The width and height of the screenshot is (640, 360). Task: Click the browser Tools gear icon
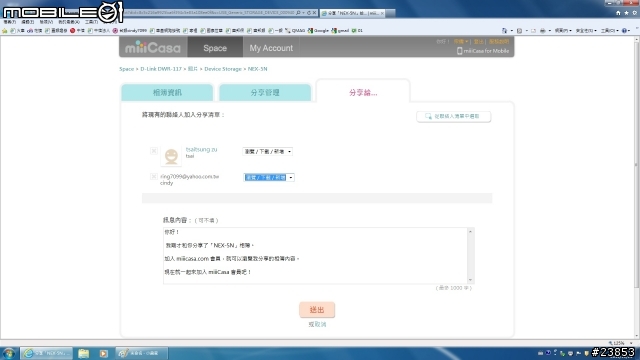tap(634, 13)
